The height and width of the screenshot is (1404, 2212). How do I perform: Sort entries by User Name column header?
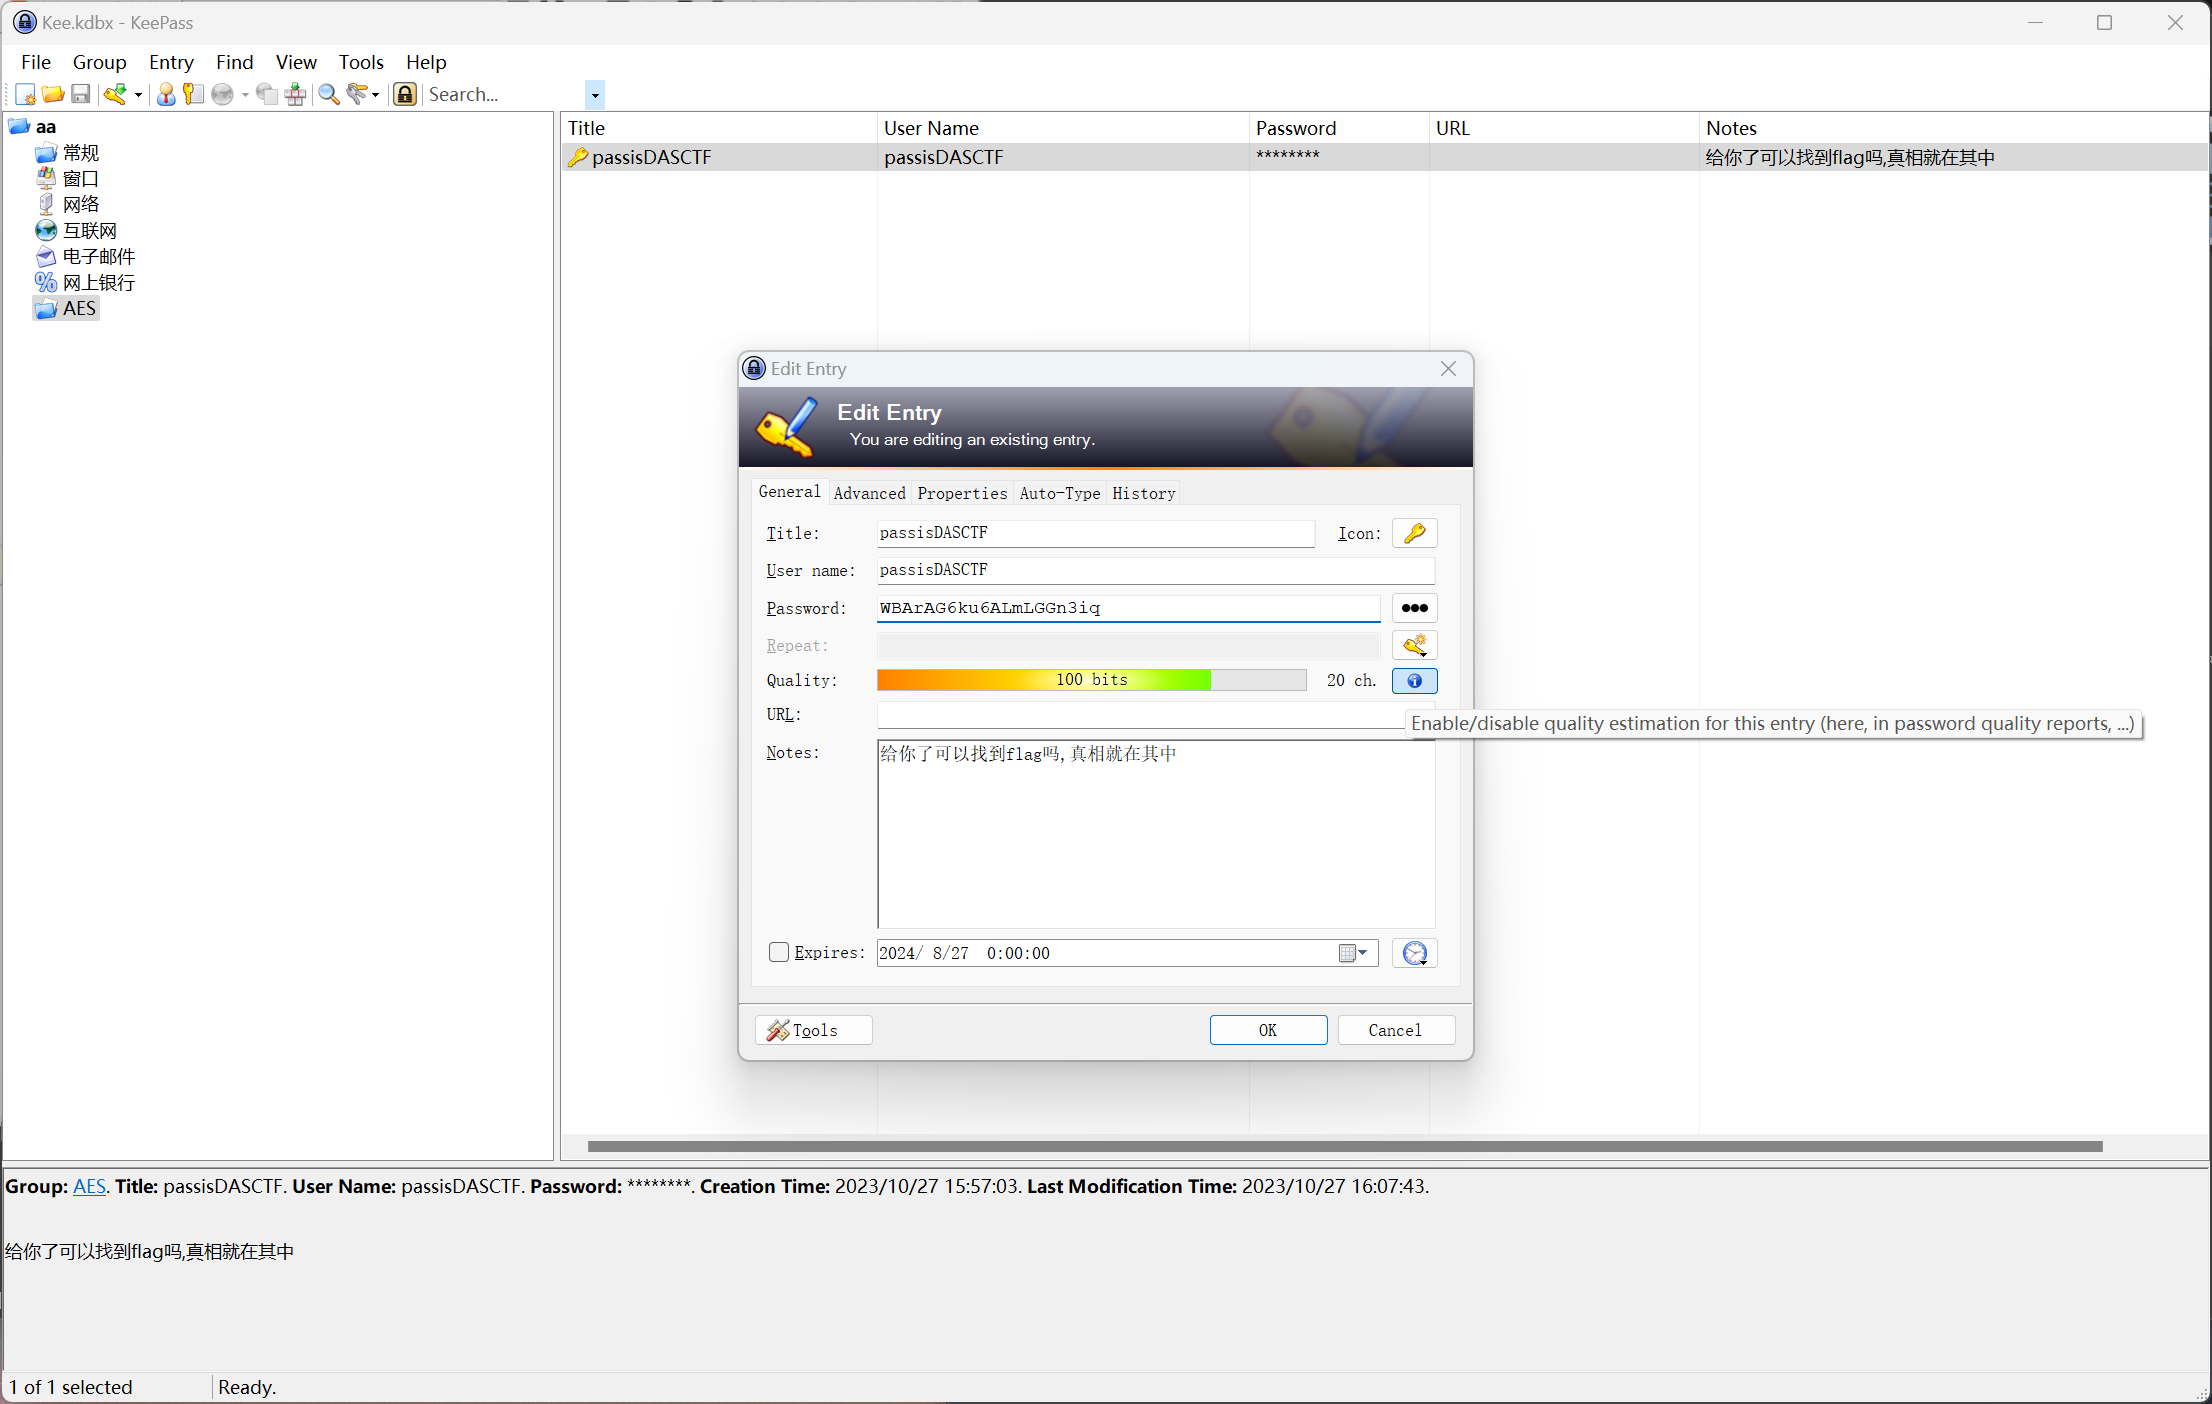pos(1062,128)
